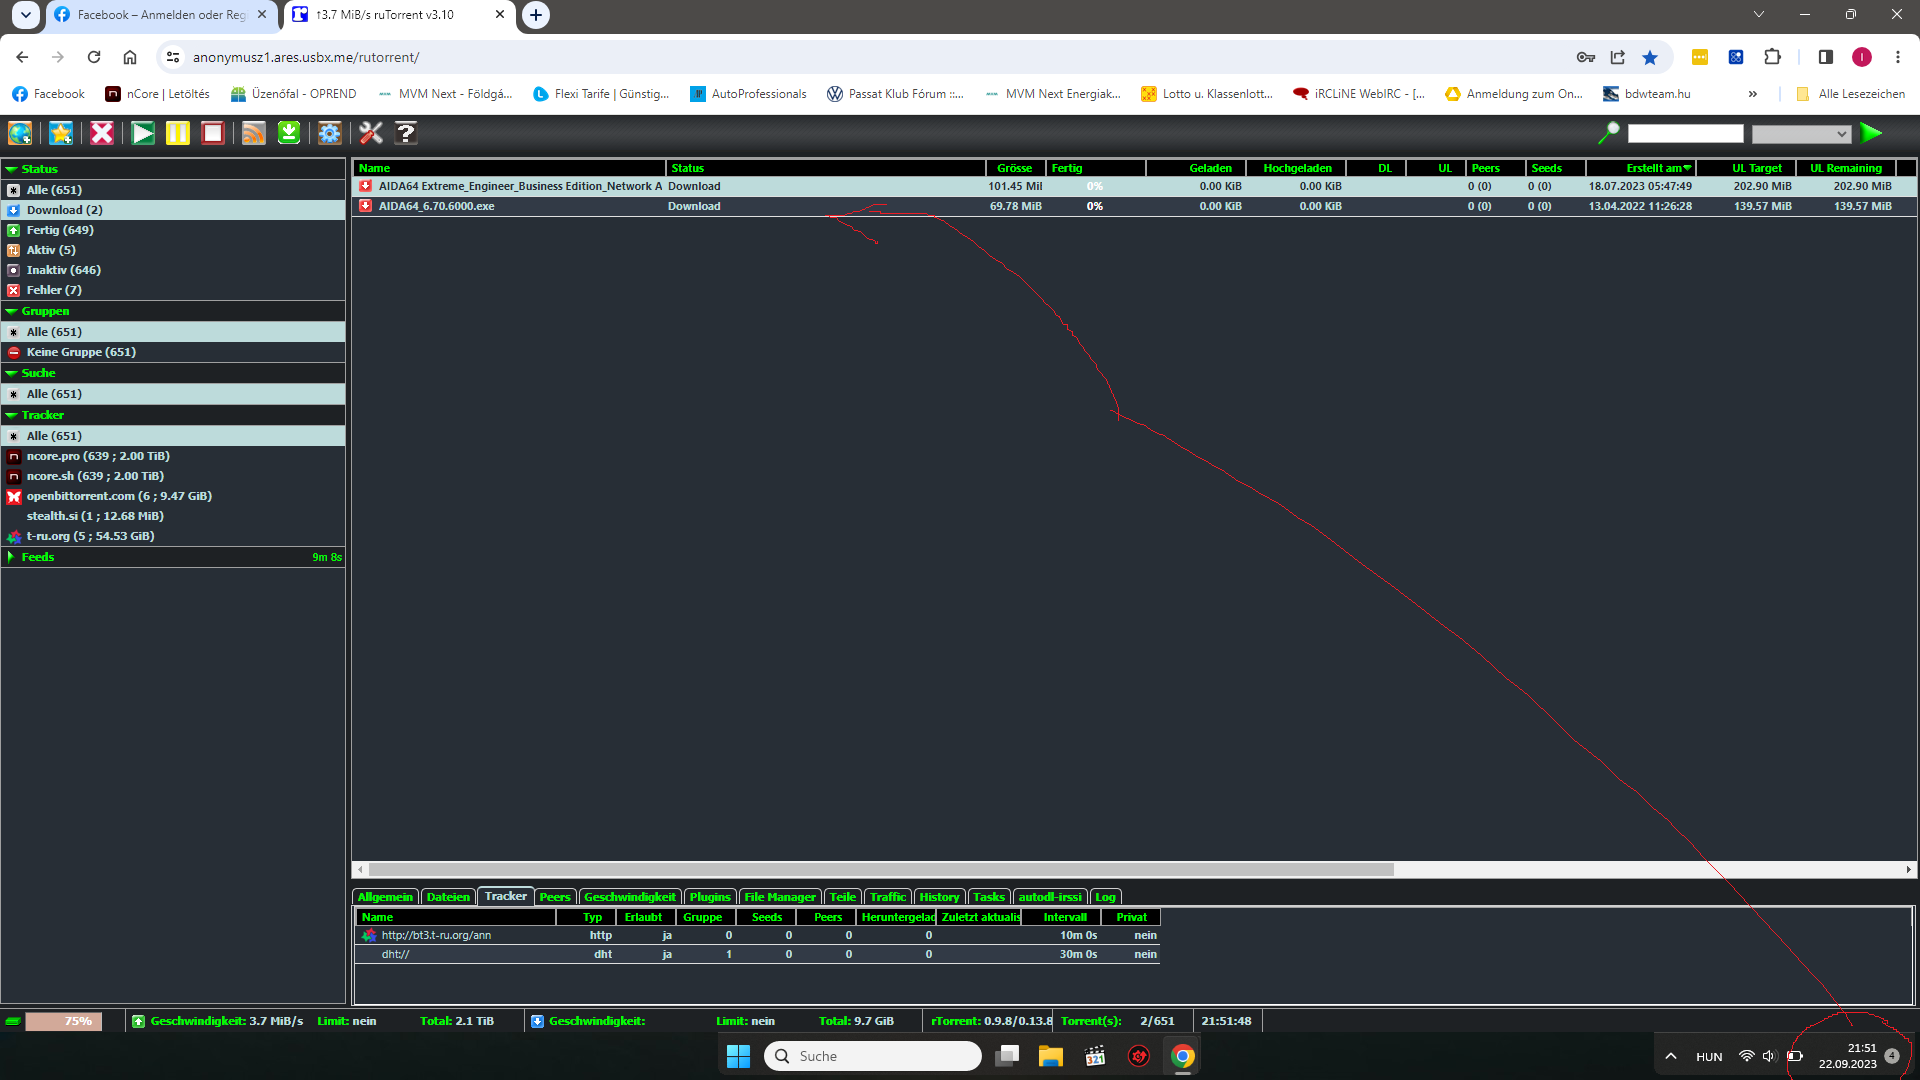Focus the ruTorrent search input field
The image size is (1920, 1080).
(x=1685, y=133)
